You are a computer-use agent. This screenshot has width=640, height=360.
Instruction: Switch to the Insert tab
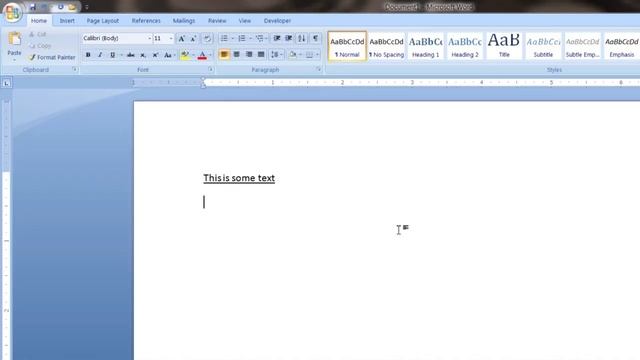click(67, 21)
